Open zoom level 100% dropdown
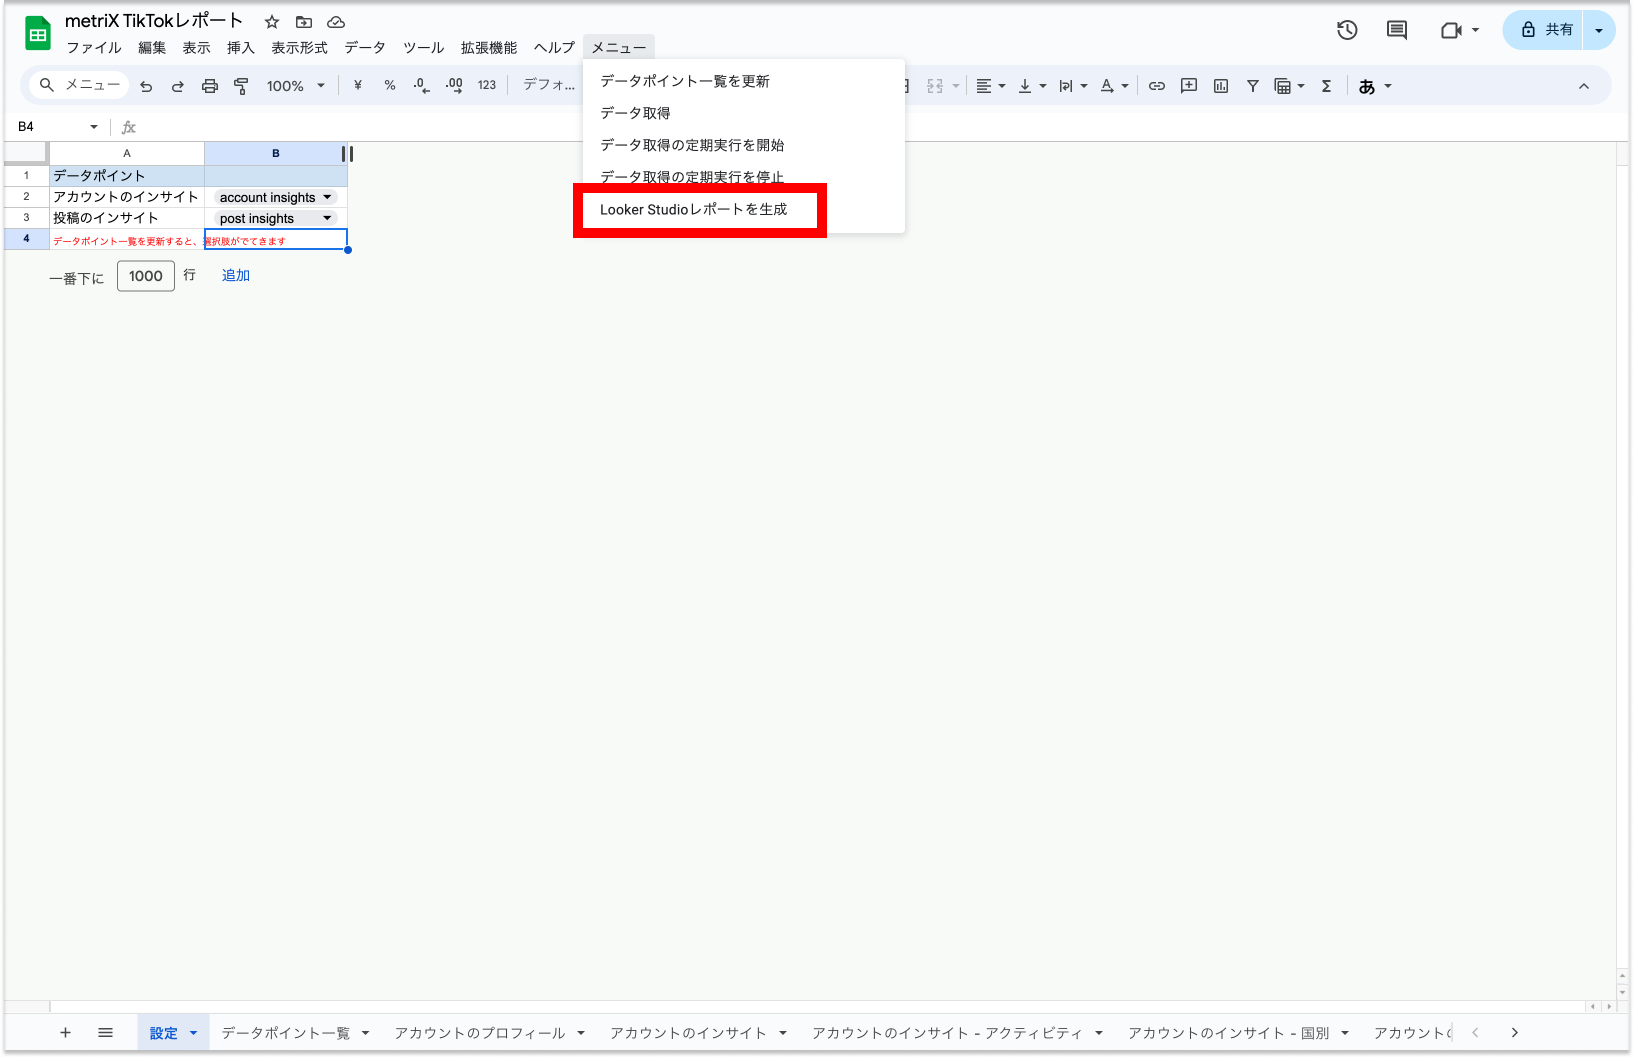1634x1058 pixels. 296,86
